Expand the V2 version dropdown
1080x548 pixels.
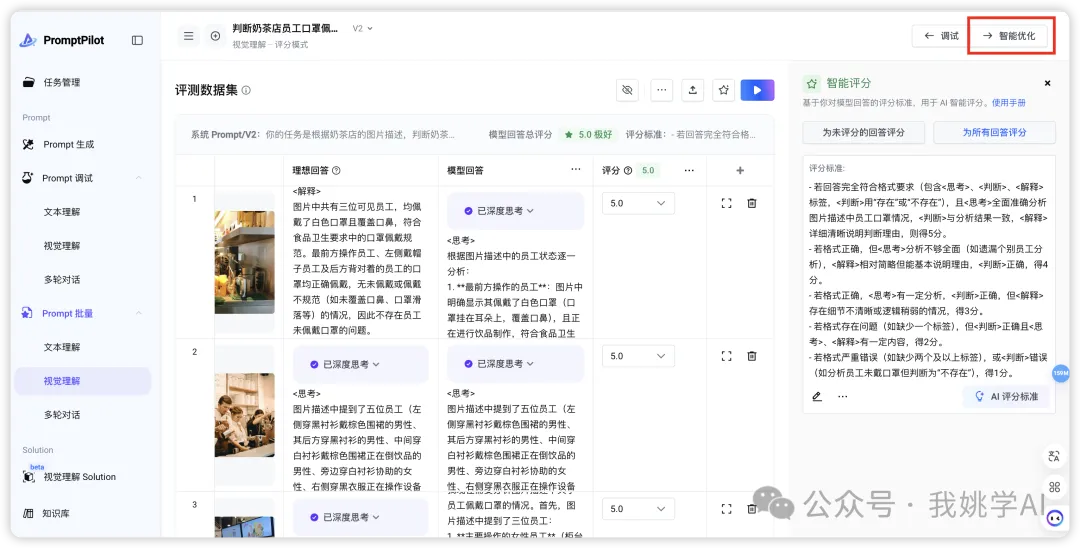[x=362, y=29]
